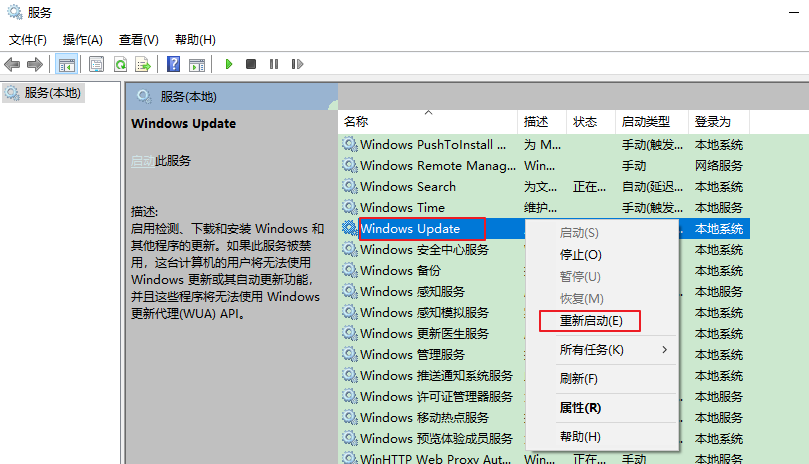Click the Forward arrow toolbar icon
Screen dimensions: 809x464
35,65
